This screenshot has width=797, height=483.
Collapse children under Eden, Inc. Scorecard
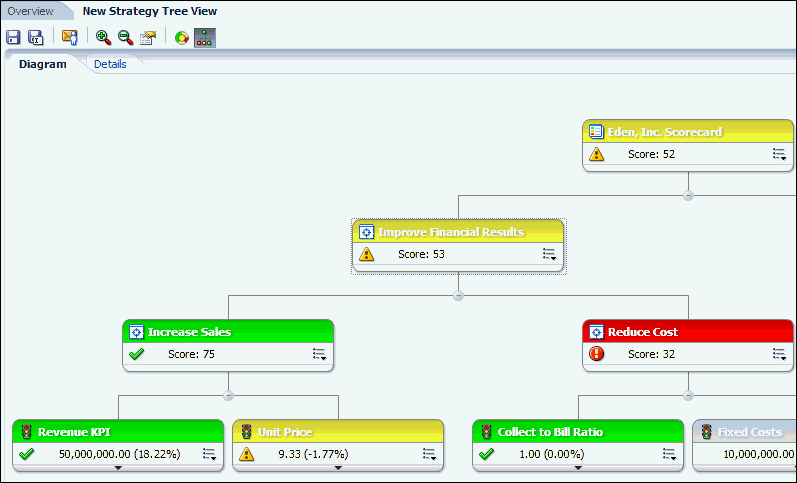(x=688, y=196)
